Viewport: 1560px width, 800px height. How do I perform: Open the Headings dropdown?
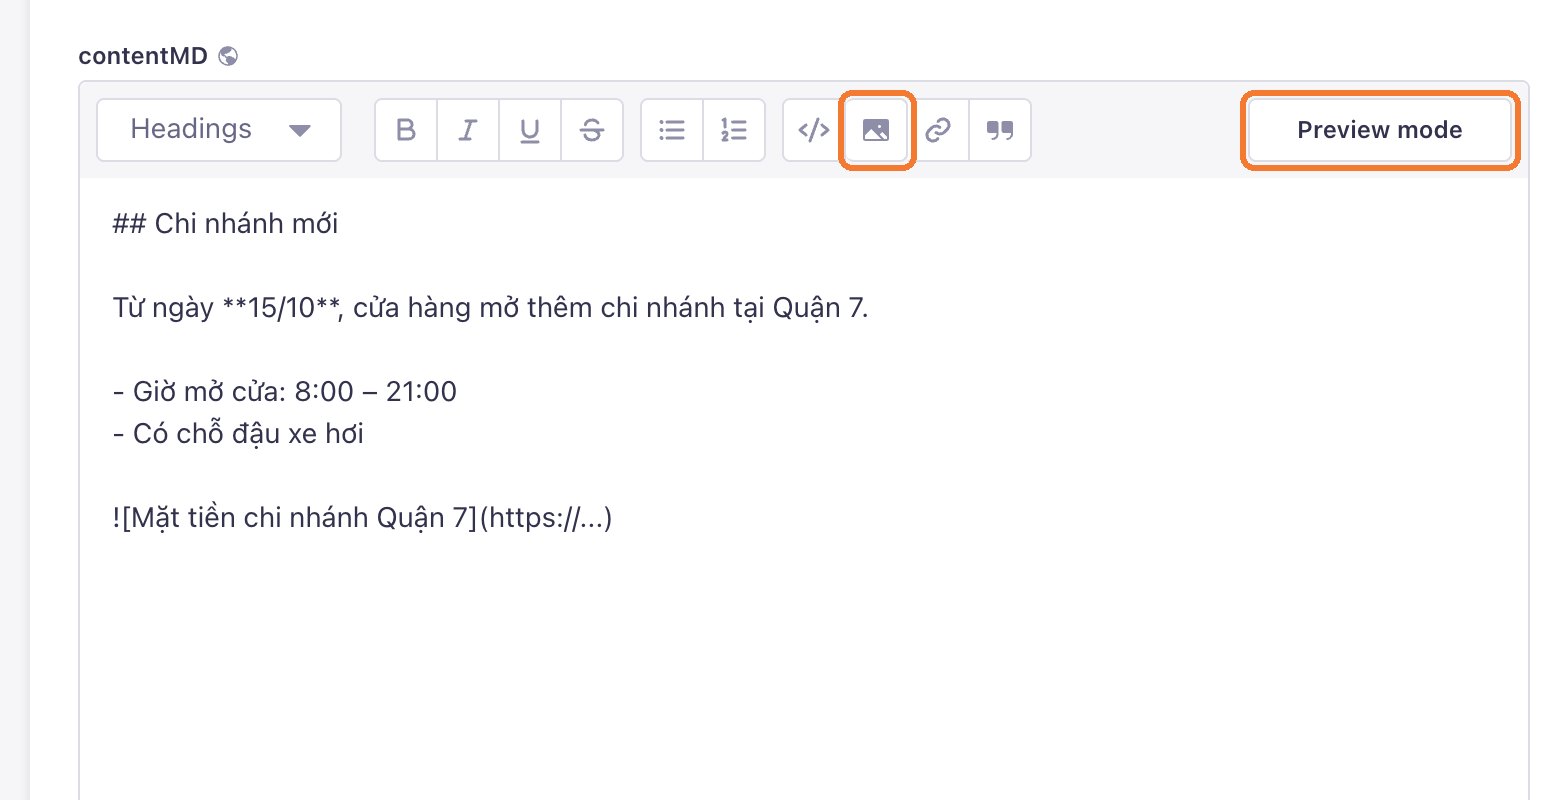[x=219, y=130]
